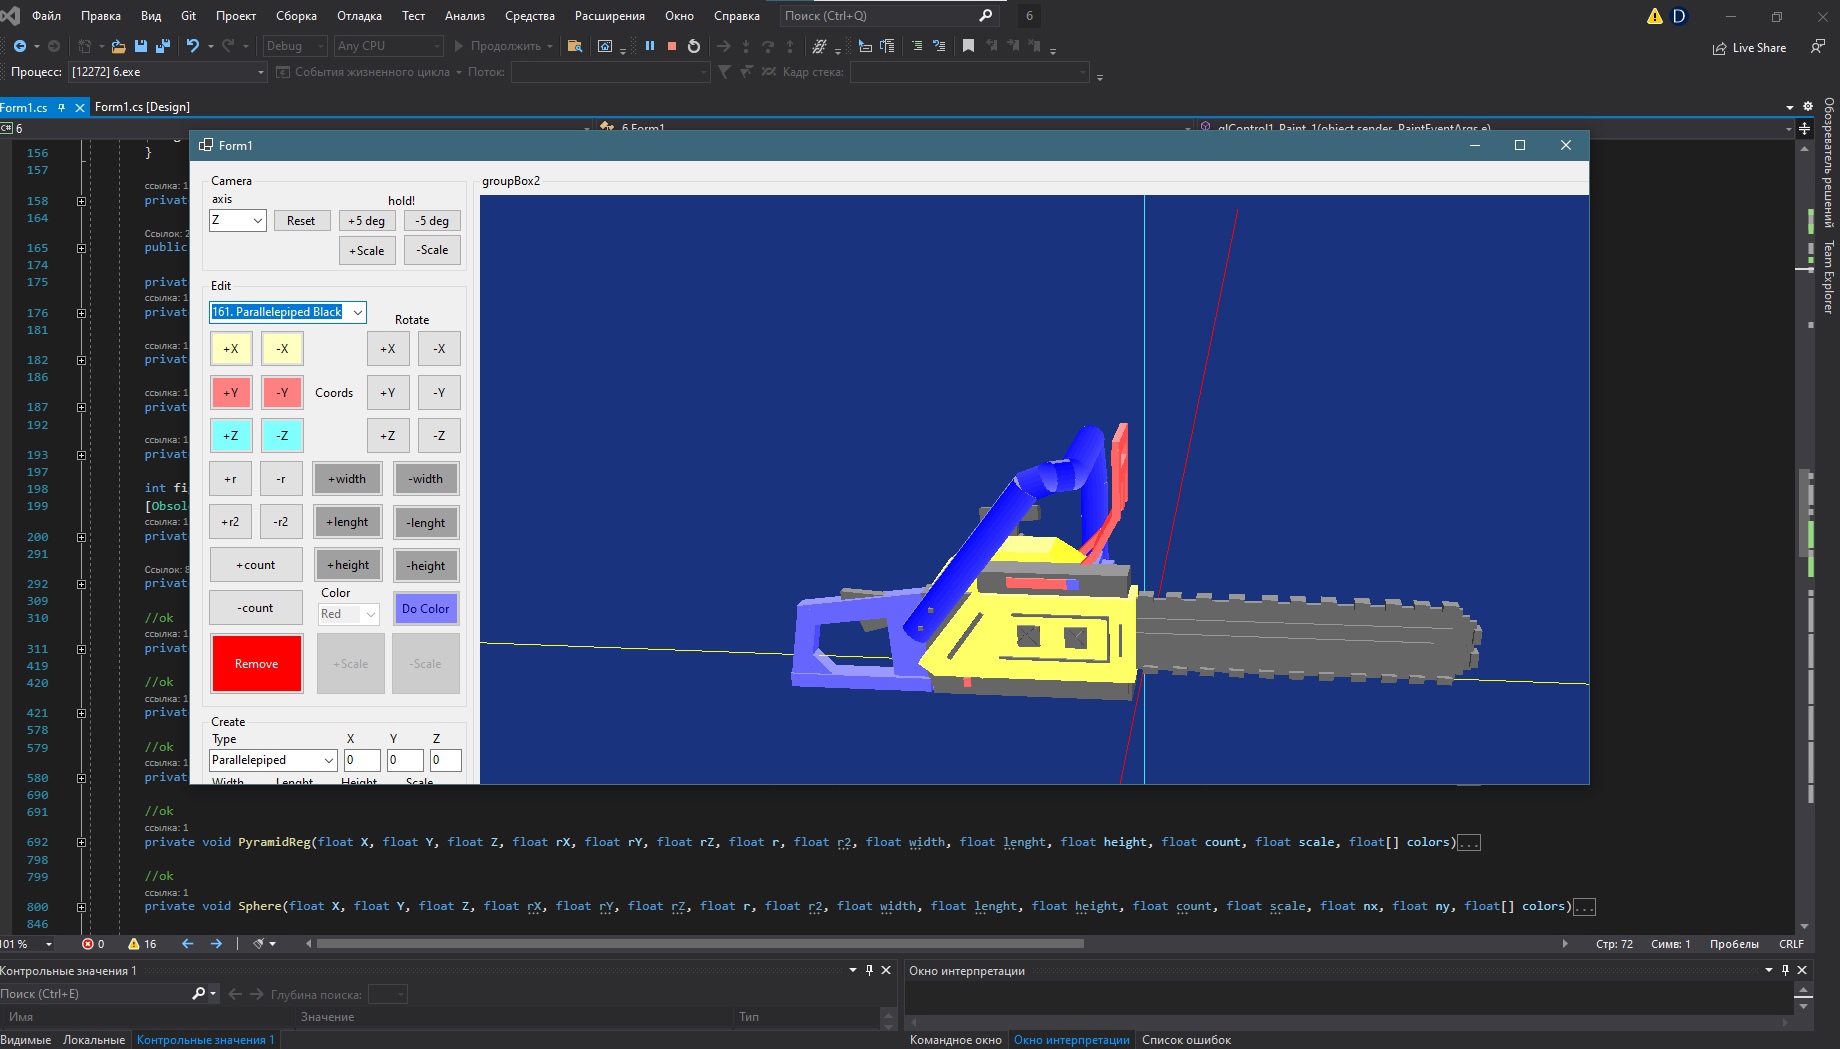
Task: Open the object list dropdown with Parallelepiped Black
Action: 288,312
